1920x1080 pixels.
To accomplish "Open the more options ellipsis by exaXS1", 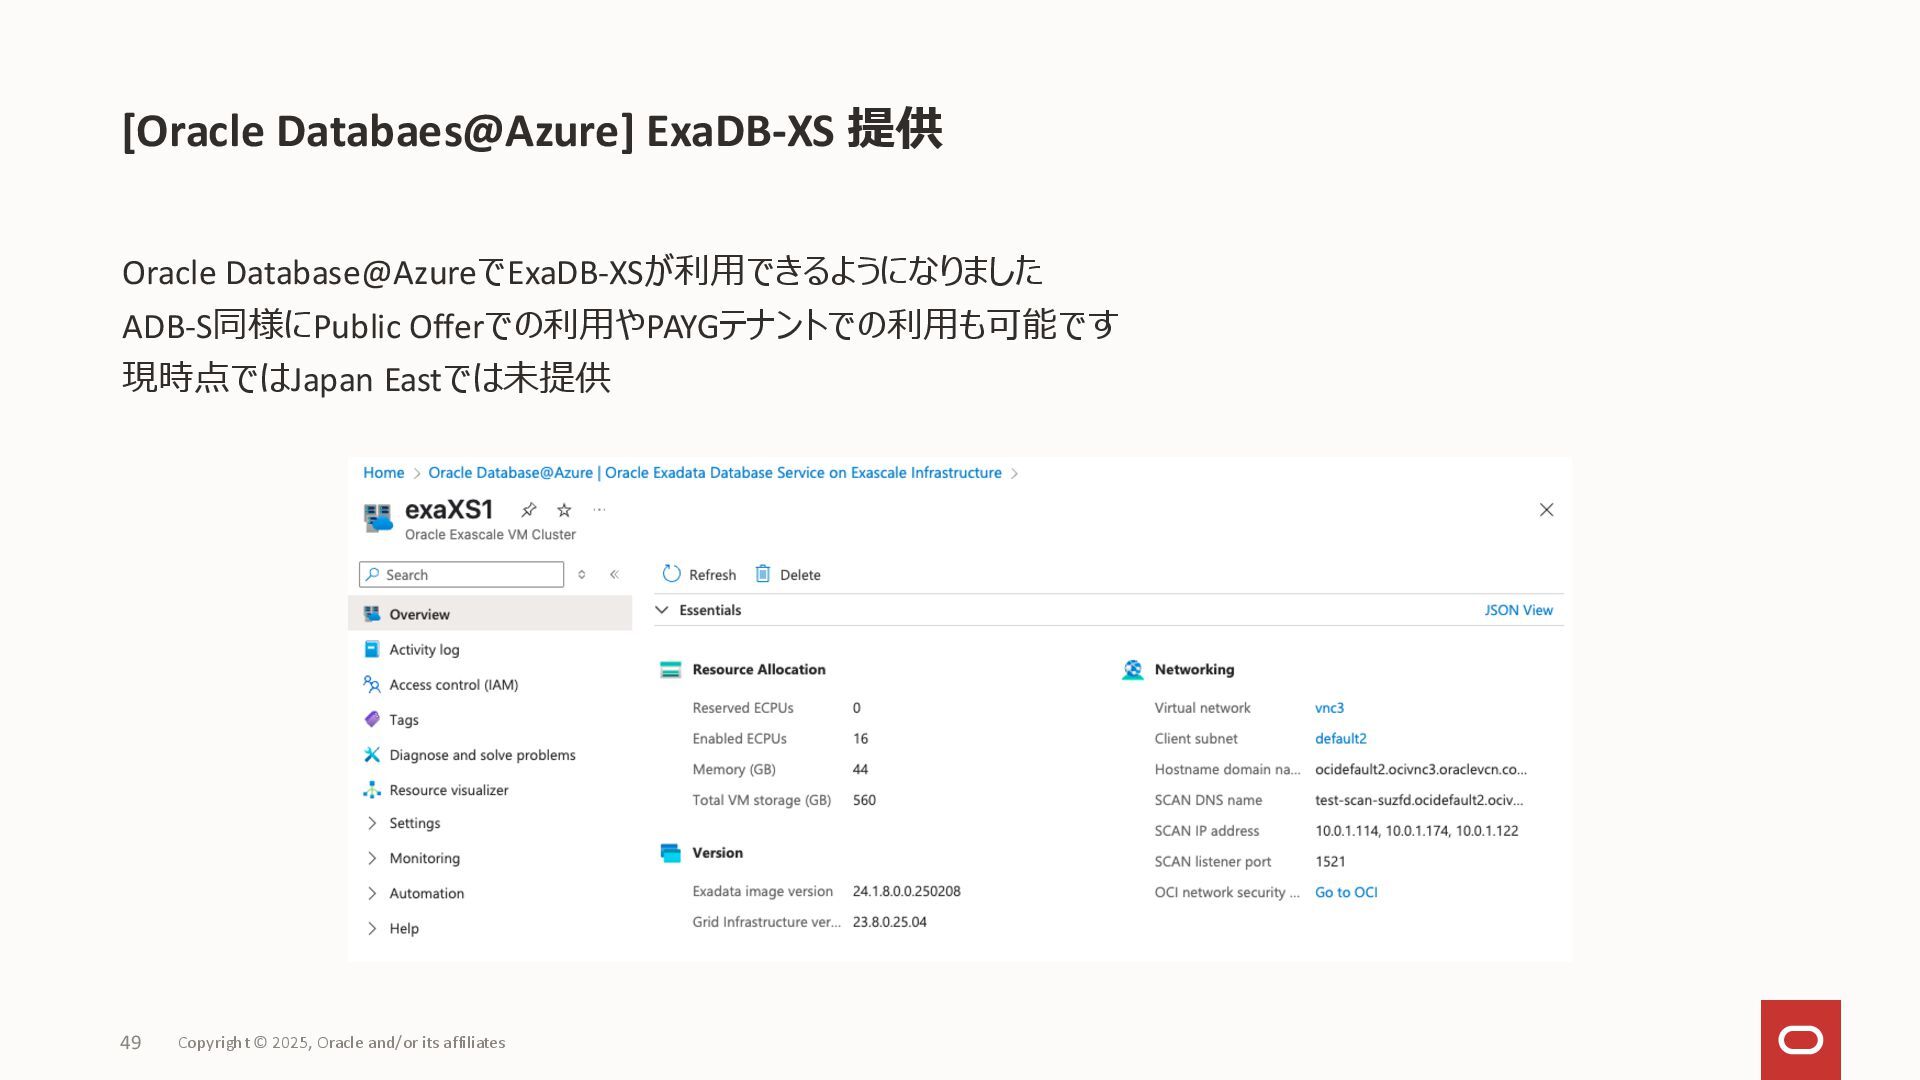I will point(599,510).
